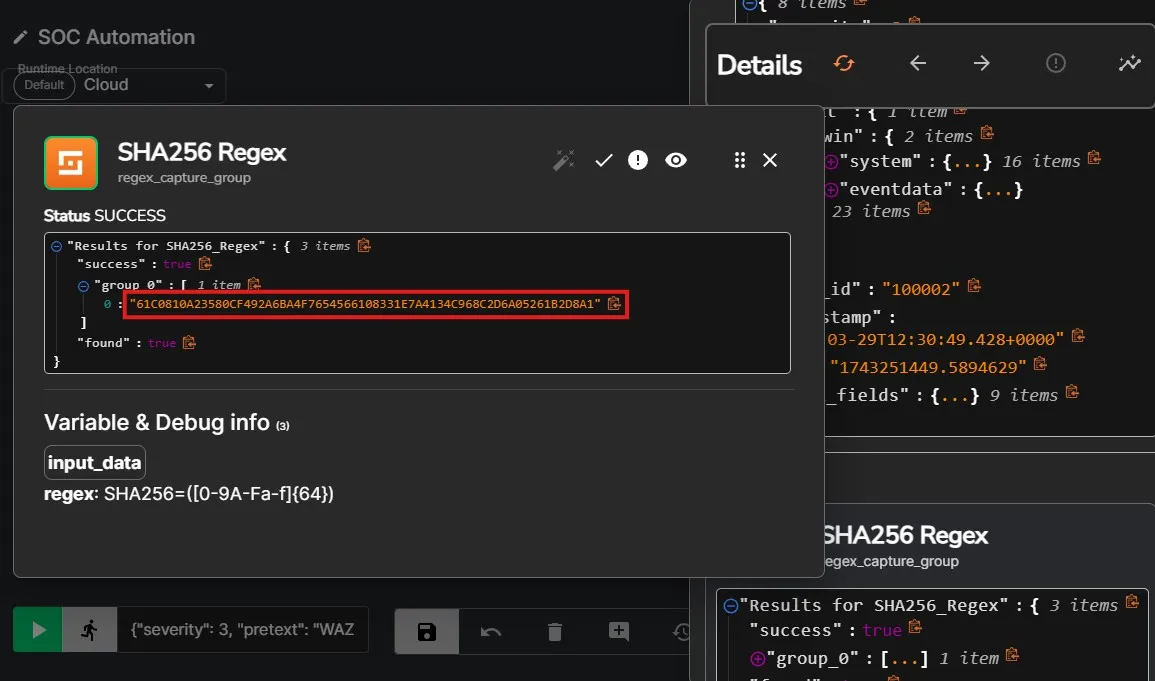Save the workflow using the floppy disk icon
The image size is (1155, 681).
point(427,631)
